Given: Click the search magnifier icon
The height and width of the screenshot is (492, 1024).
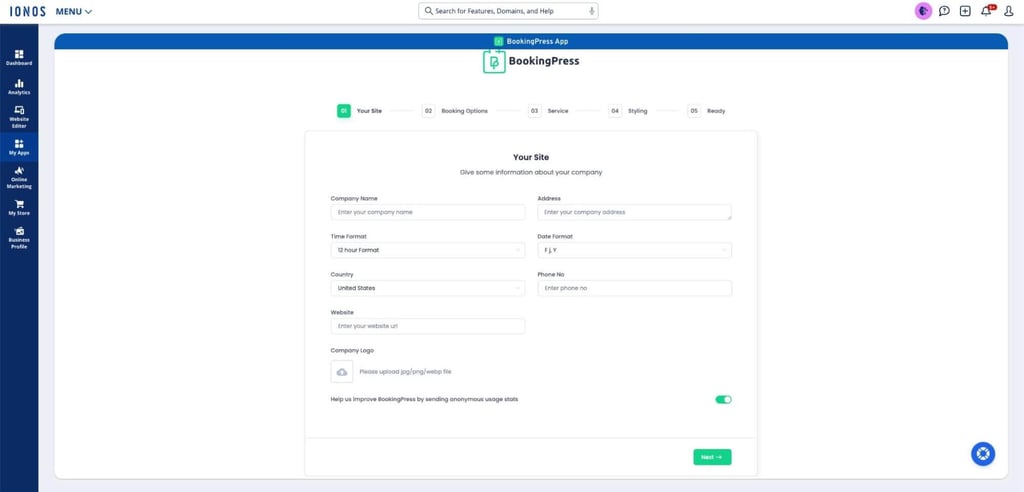Looking at the screenshot, I should point(428,11).
